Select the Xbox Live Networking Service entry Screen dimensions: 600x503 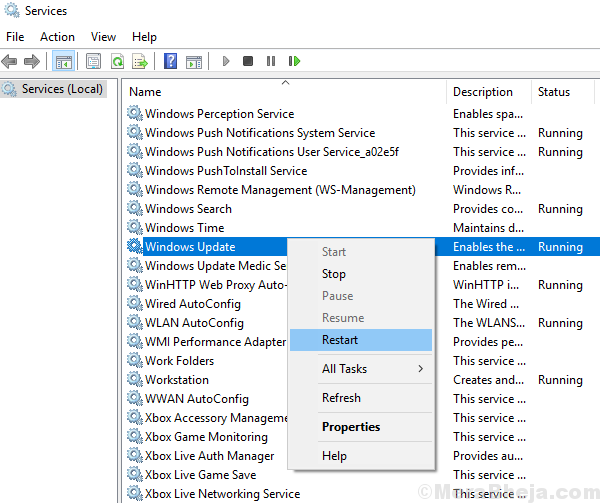[222, 494]
